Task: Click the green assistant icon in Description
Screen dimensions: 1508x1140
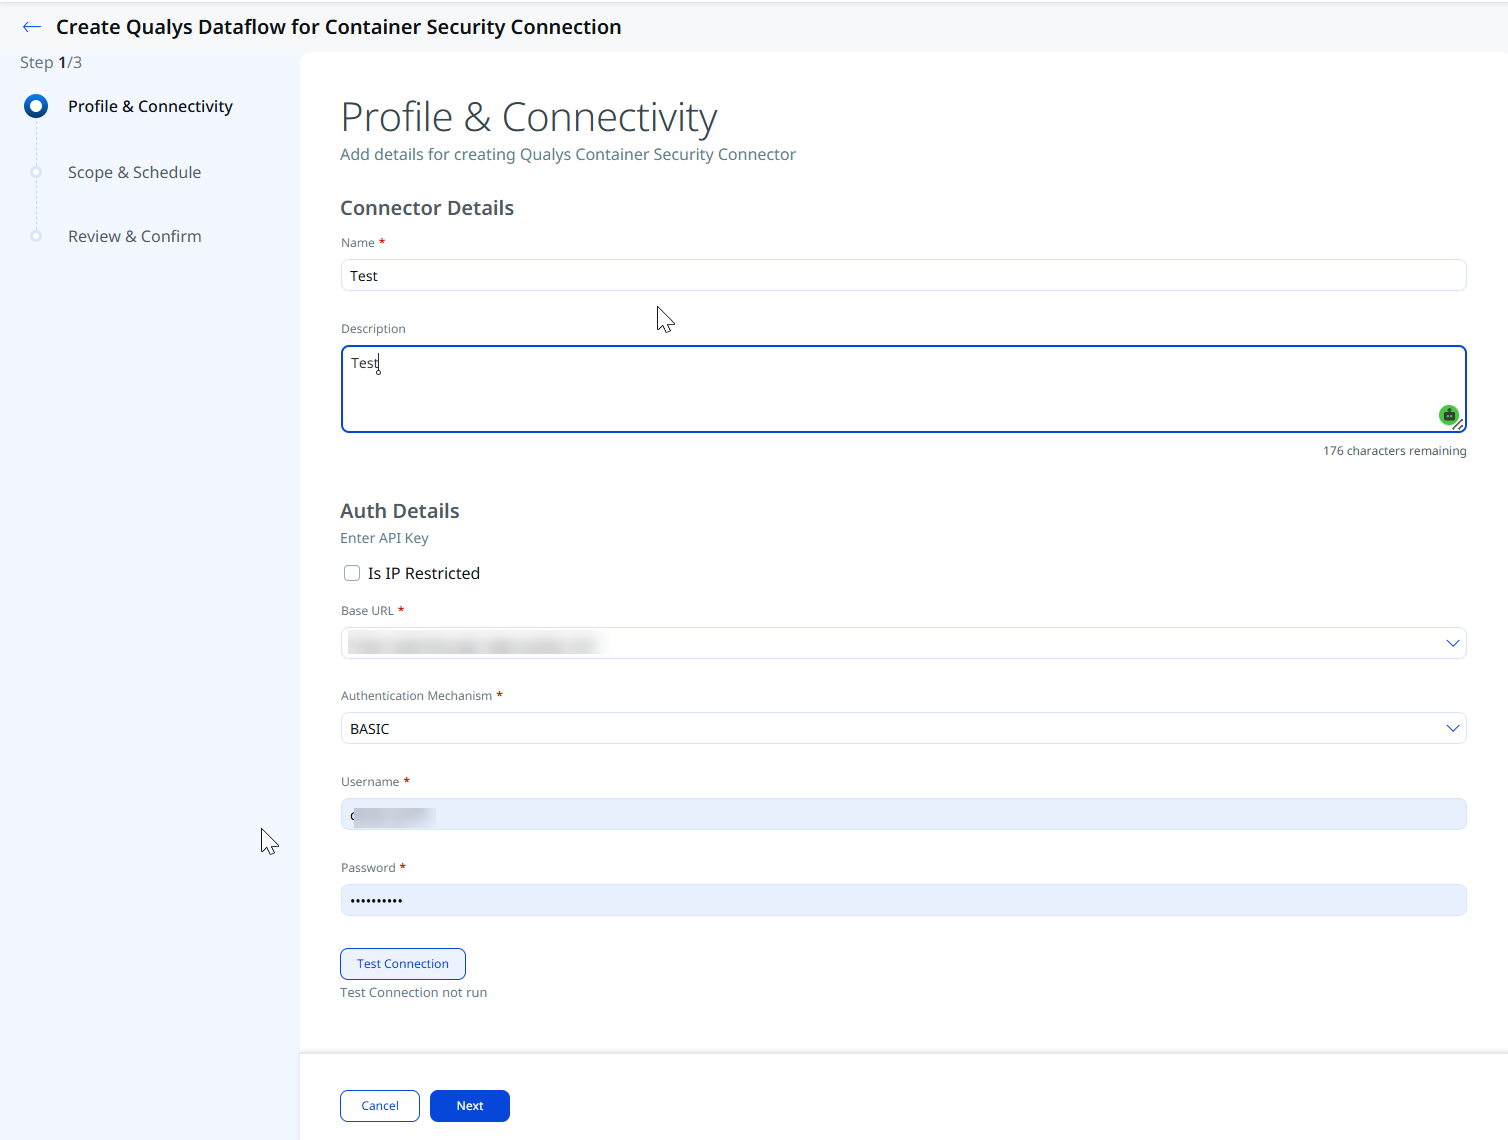Action: pos(1448,414)
